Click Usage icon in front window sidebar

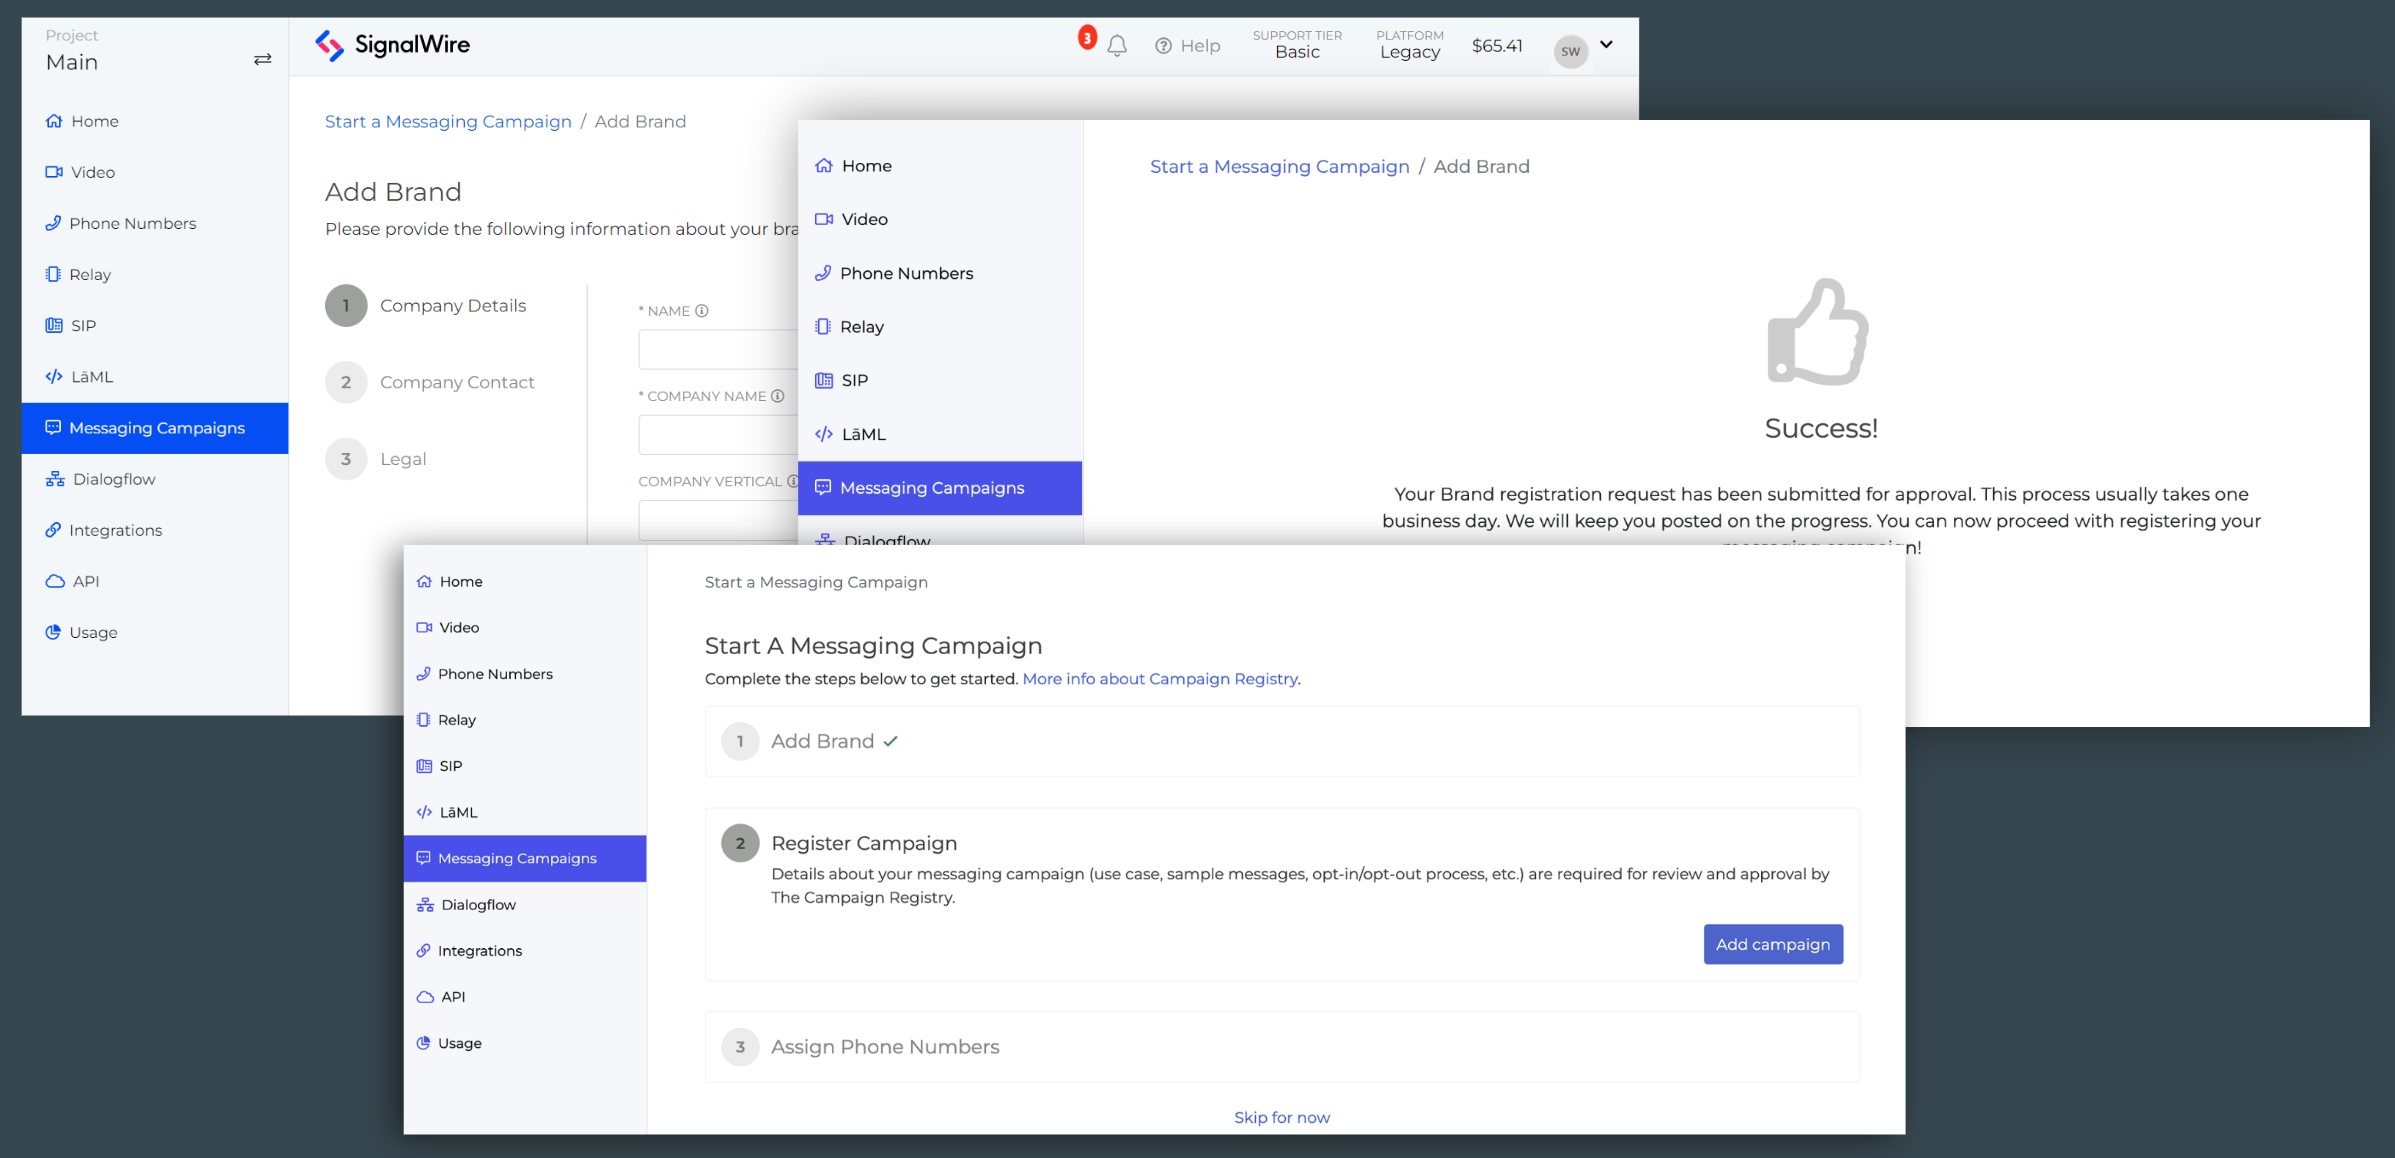pos(423,1043)
